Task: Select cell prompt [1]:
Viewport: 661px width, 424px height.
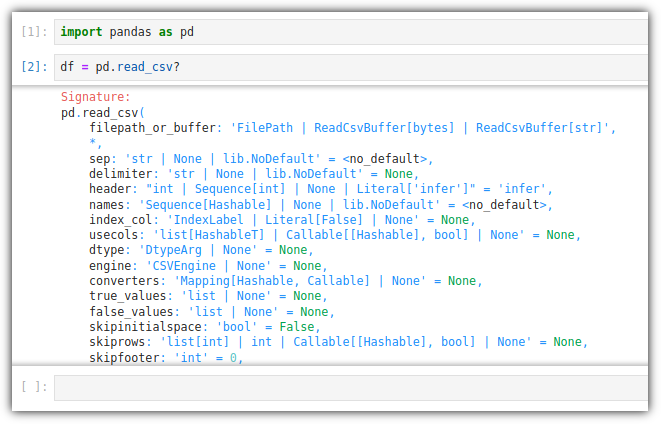Action: coord(35,32)
